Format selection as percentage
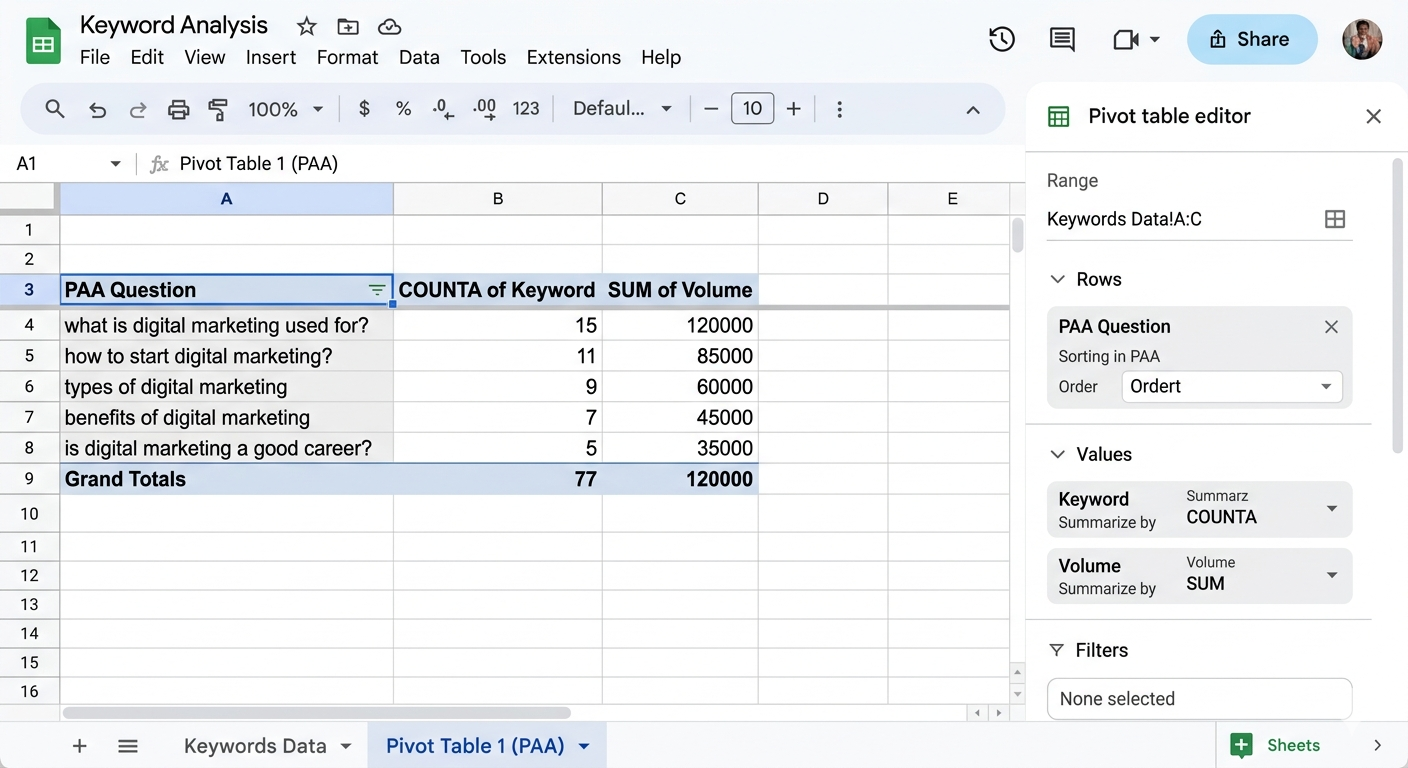The image size is (1408, 768). point(403,109)
